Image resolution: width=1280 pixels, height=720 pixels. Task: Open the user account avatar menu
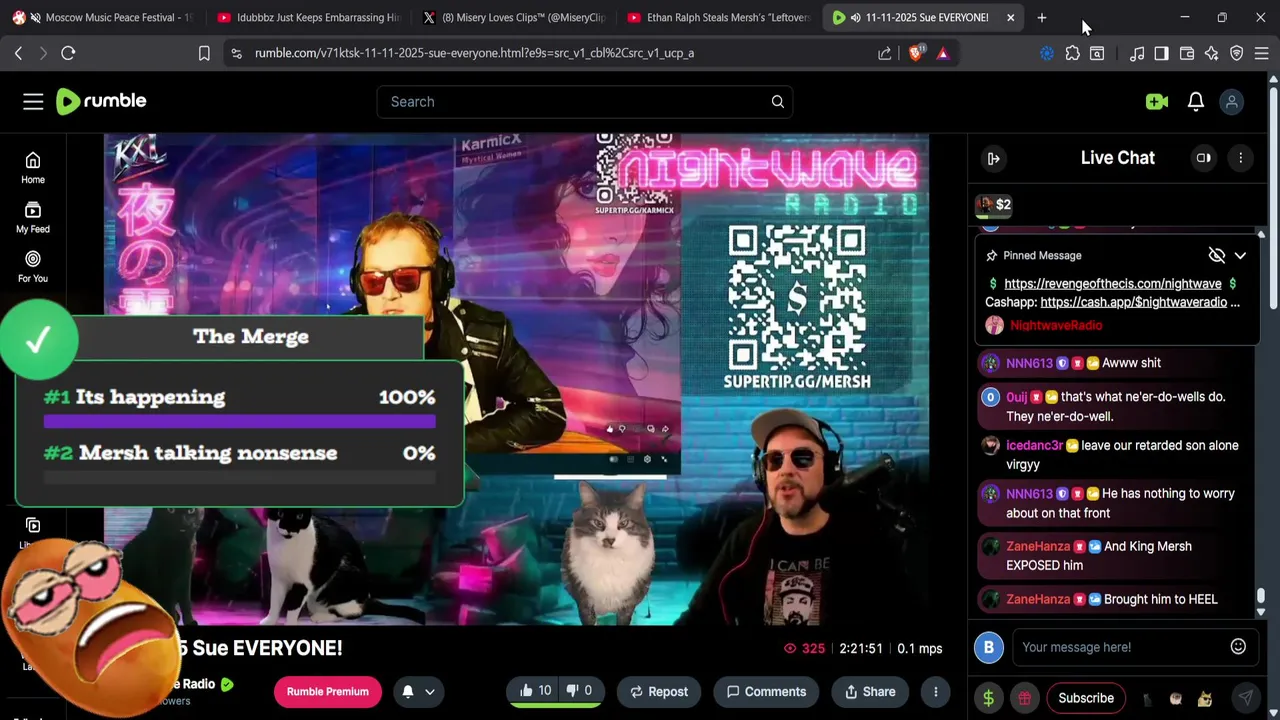pos(1232,101)
